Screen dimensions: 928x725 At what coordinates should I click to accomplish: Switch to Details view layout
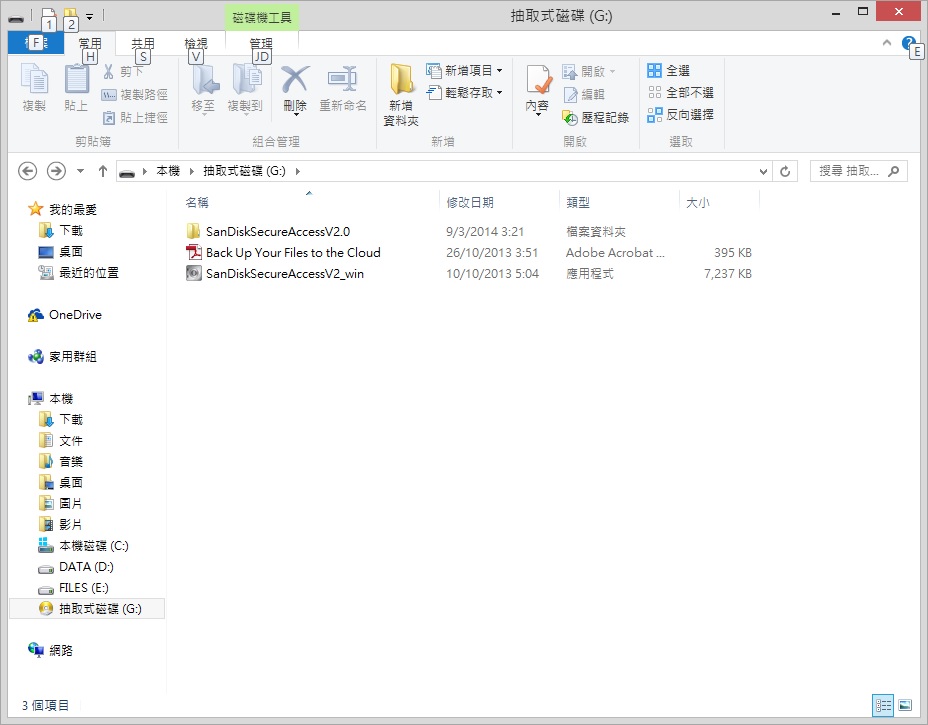coord(883,705)
